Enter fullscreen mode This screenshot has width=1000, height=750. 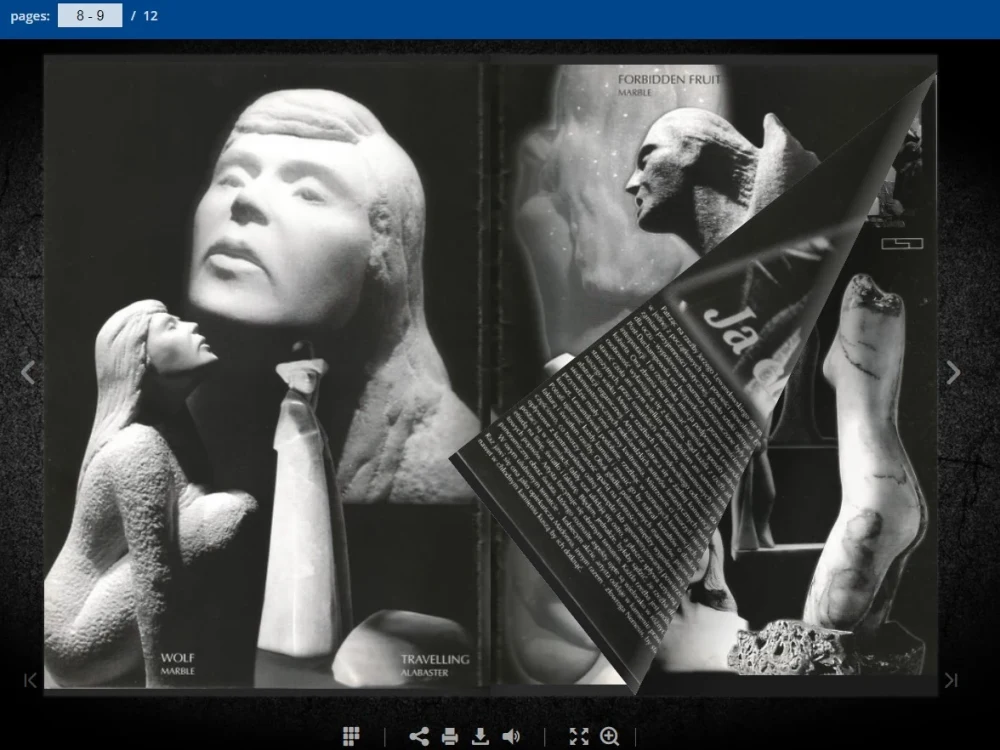(578, 736)
